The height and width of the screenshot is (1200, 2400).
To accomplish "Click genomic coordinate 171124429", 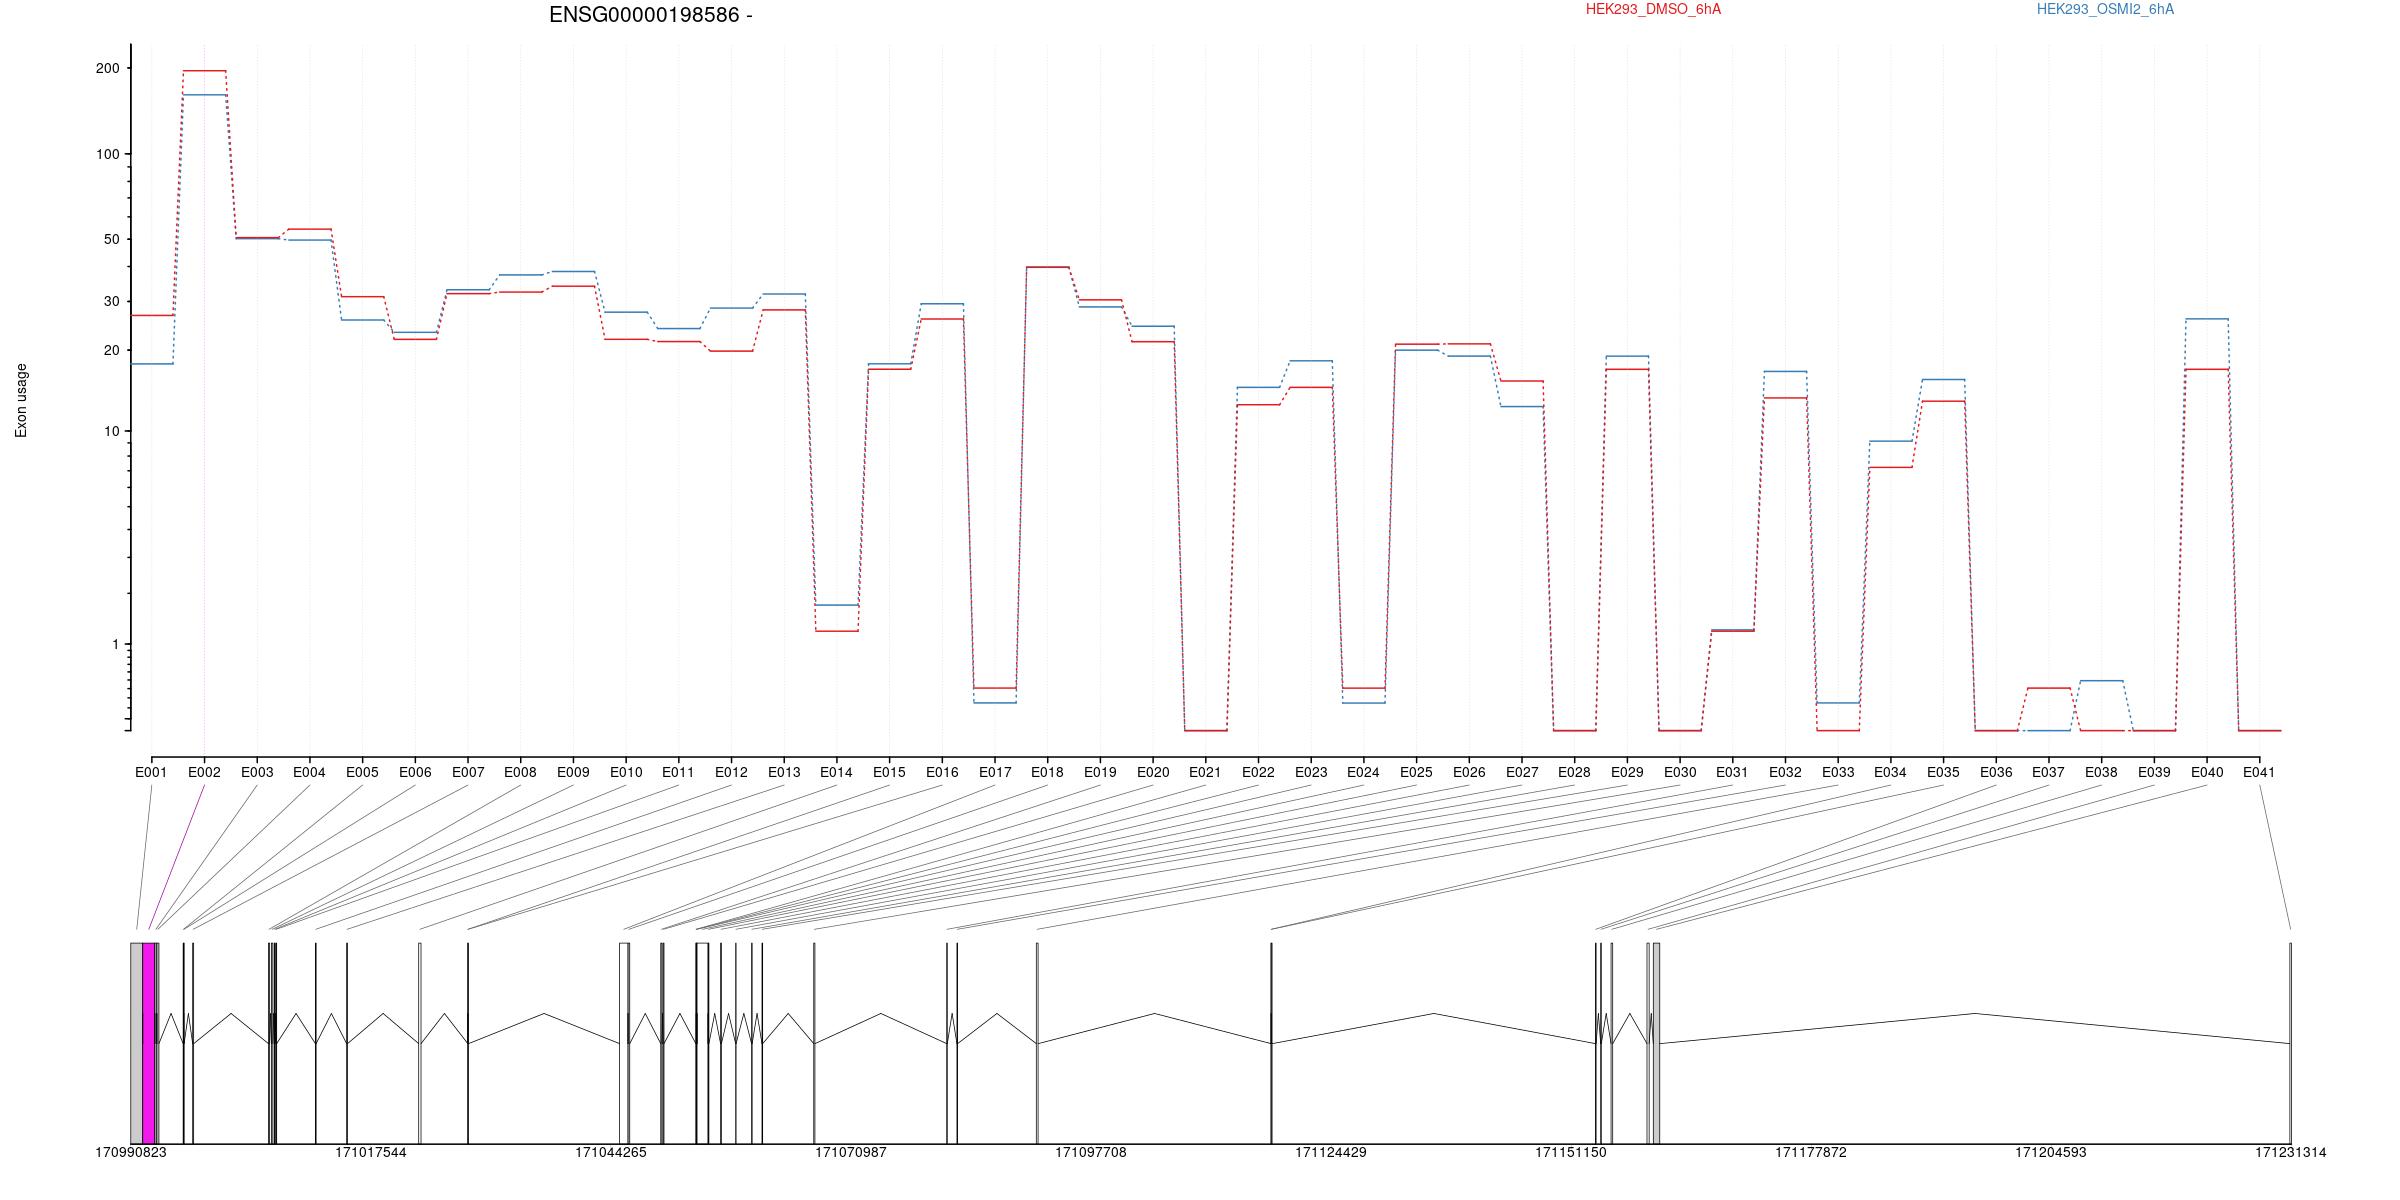I will click(x=1331, y=1152).
